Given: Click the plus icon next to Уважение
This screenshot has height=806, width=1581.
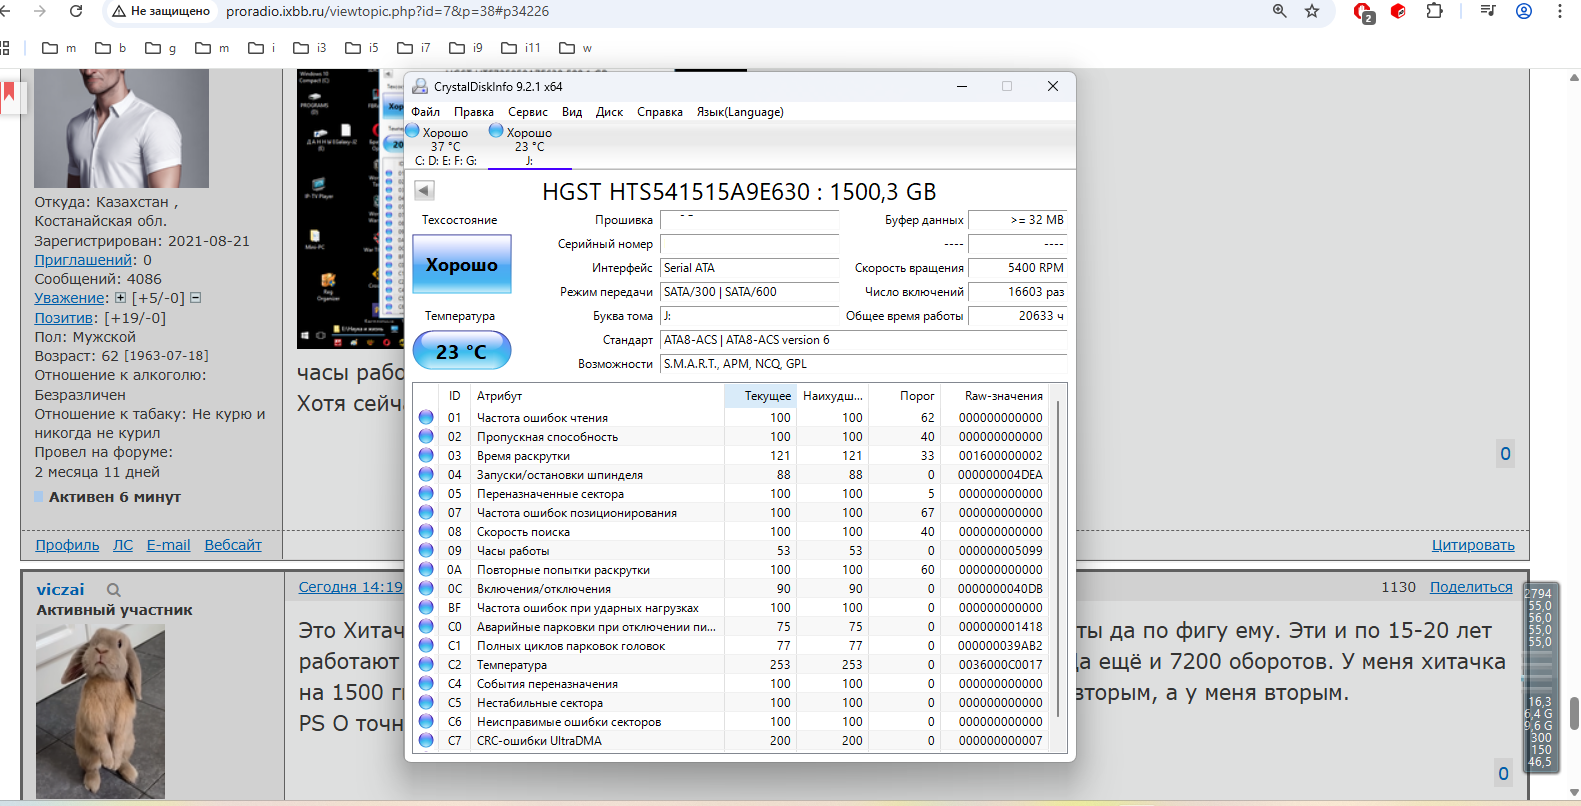Looking at the screenshot, I should click(x=120, y=298).
